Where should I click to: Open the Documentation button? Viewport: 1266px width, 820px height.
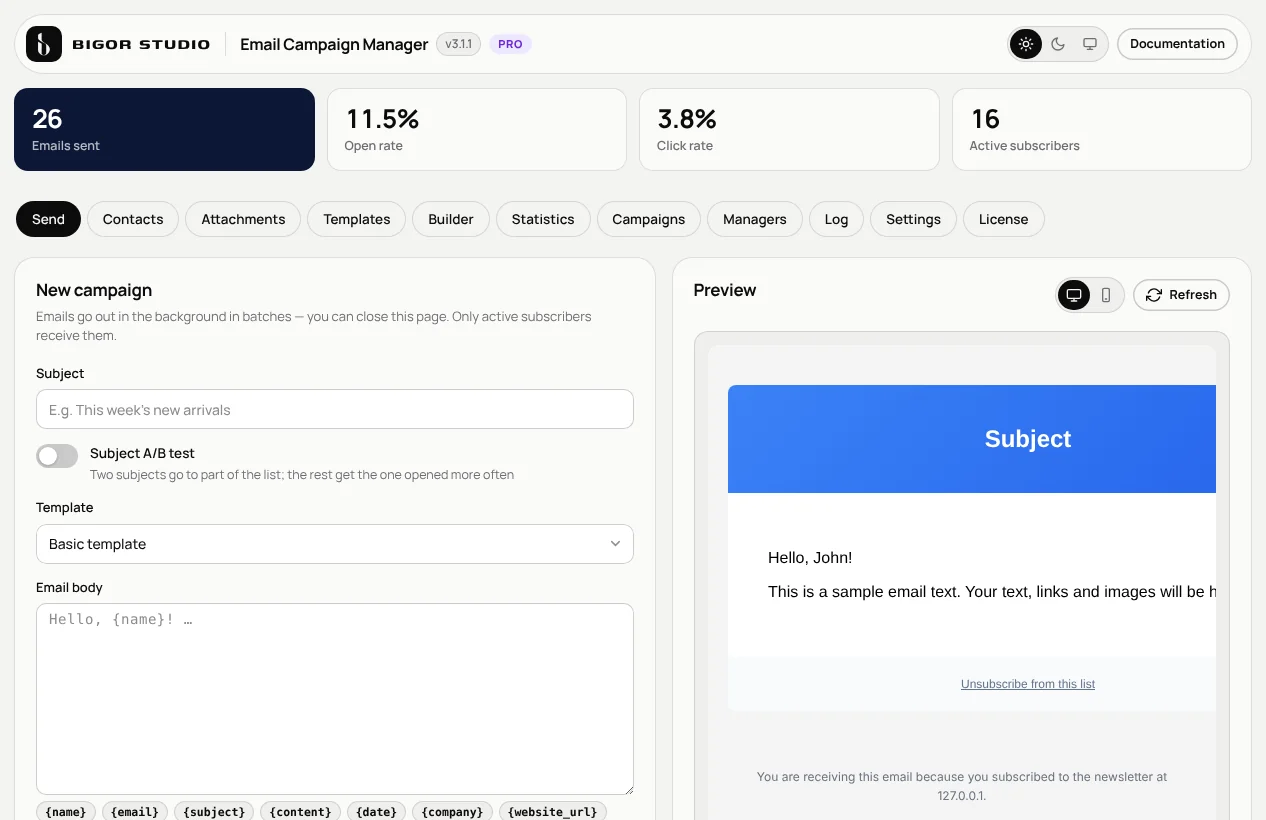coord(1177,44)
